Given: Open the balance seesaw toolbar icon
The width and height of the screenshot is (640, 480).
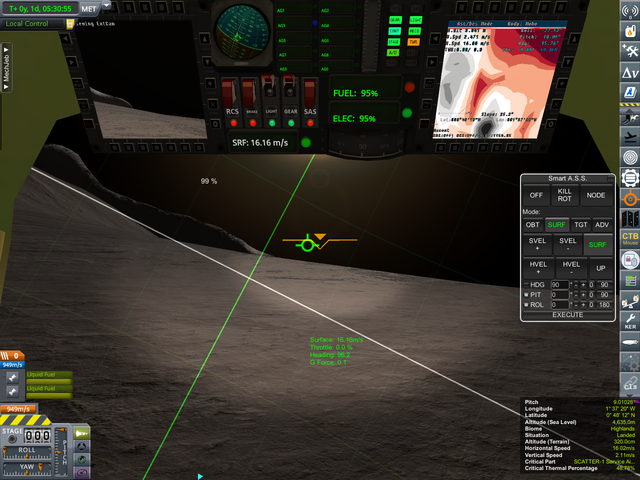Looking at the screenshot, I should coord(630,302).
